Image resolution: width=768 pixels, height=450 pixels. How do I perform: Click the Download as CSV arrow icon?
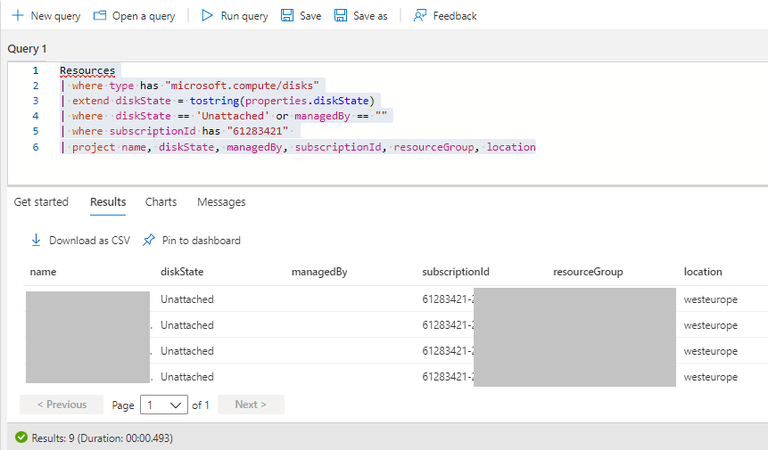[x=36, y=240]
